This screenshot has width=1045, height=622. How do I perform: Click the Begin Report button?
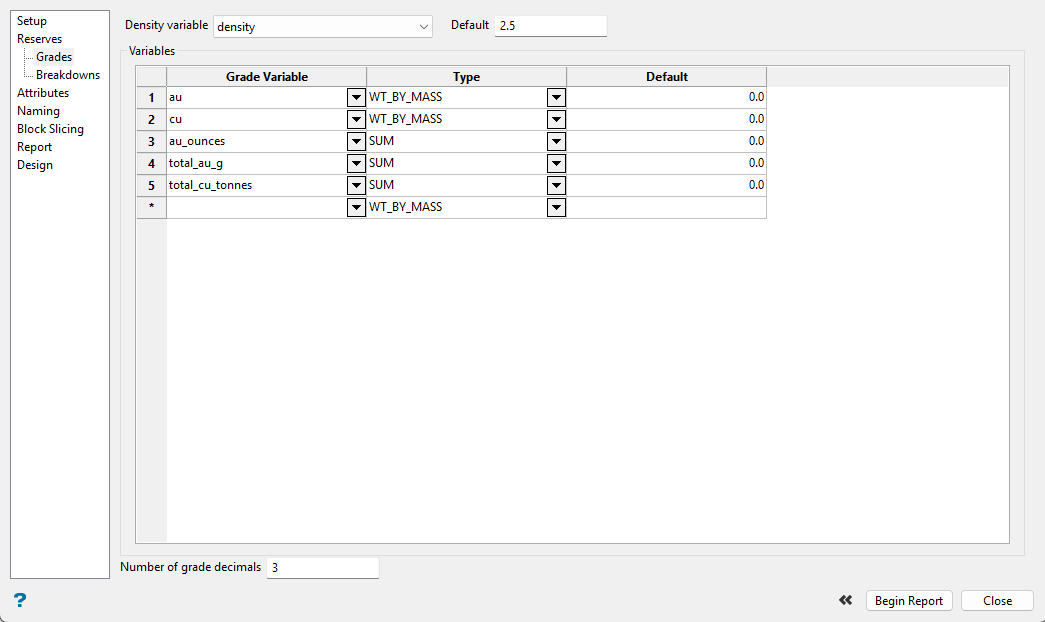(909, 601)
